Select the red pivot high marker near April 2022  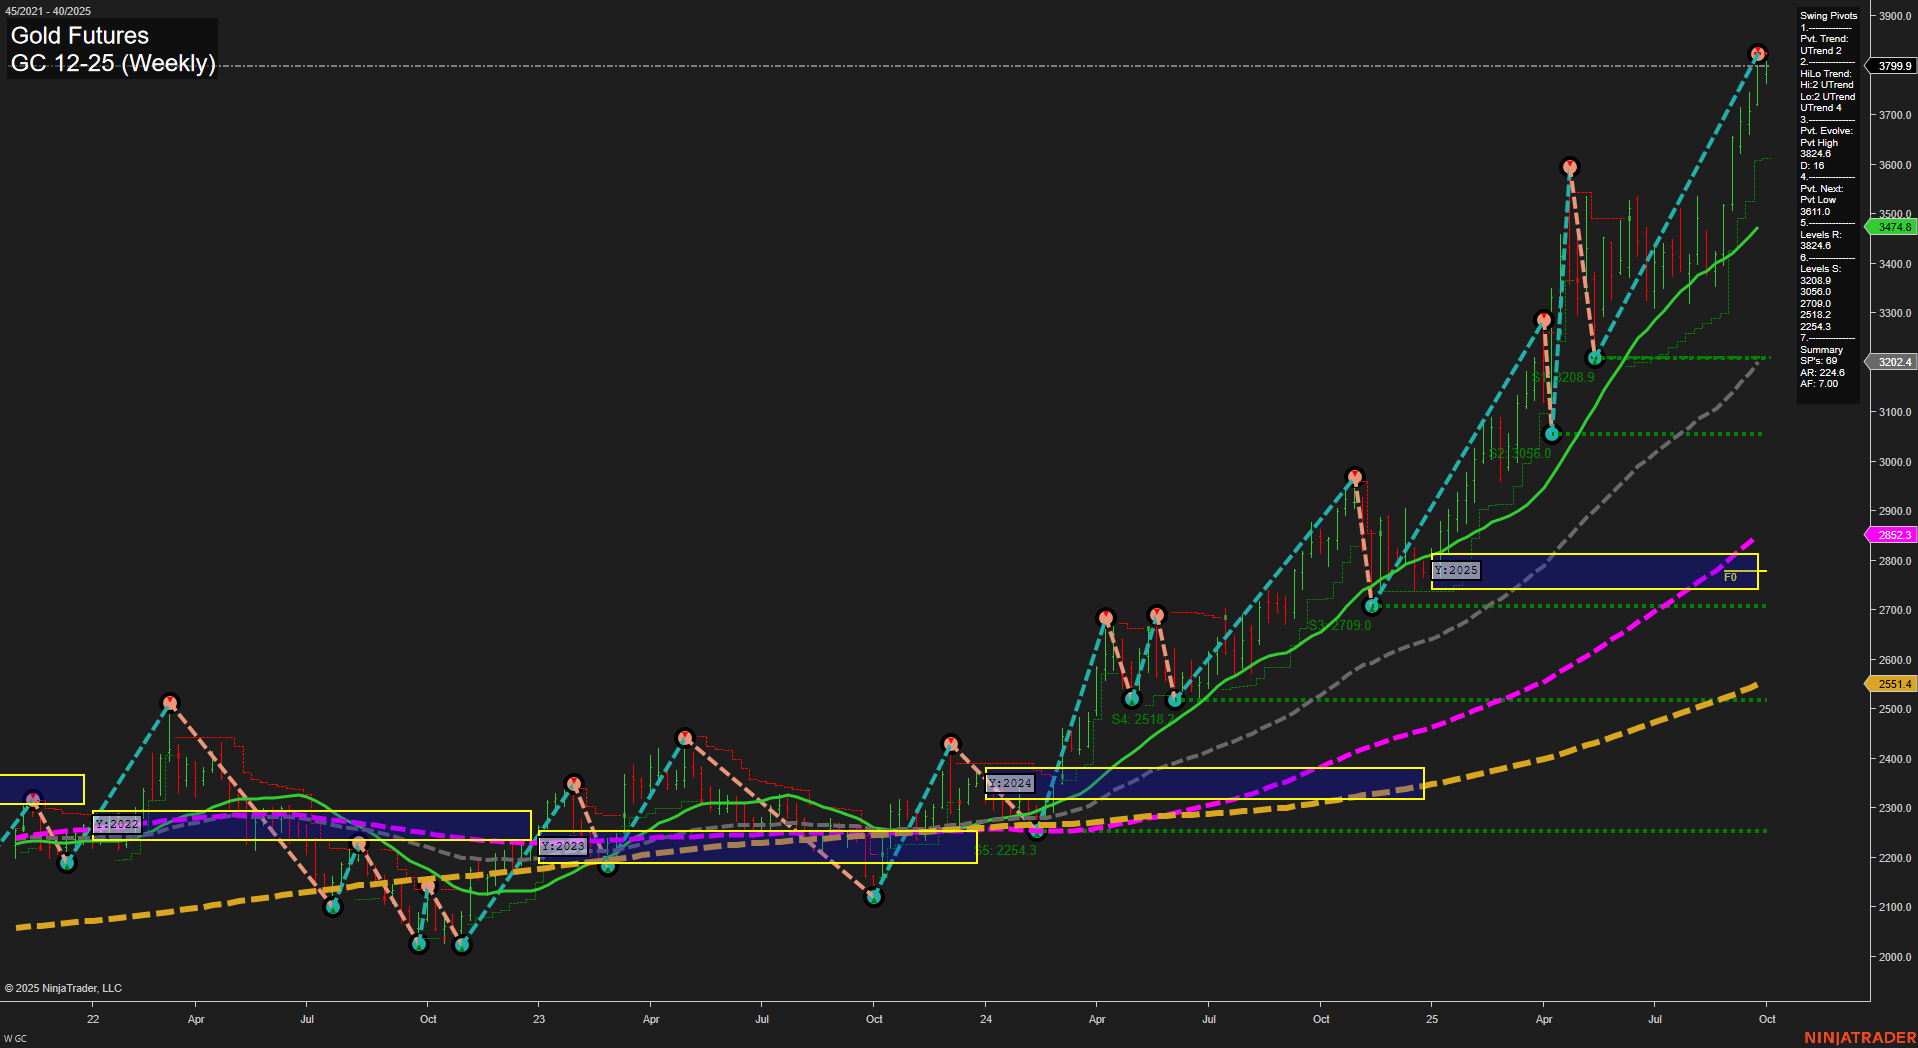[x=170, y=702]
